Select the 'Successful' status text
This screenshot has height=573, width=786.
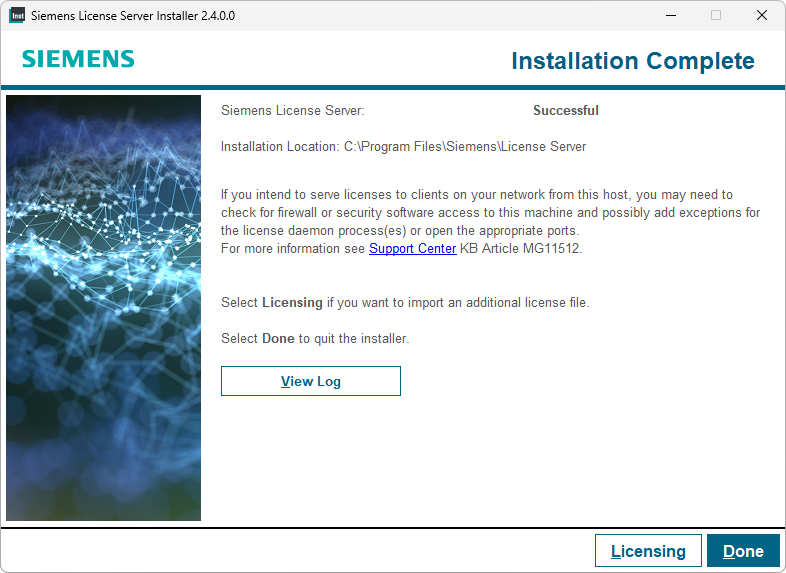click(566, 110)
